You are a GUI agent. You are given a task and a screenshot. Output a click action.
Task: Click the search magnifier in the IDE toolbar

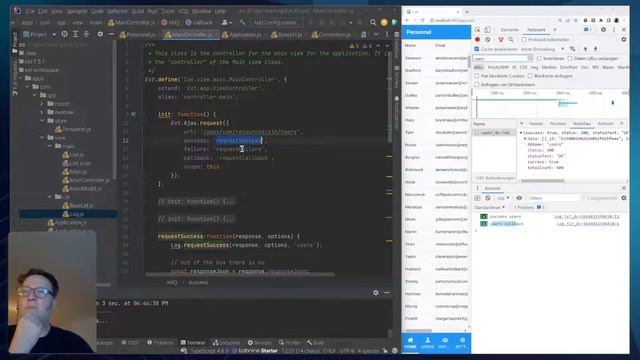pos(373,22)
